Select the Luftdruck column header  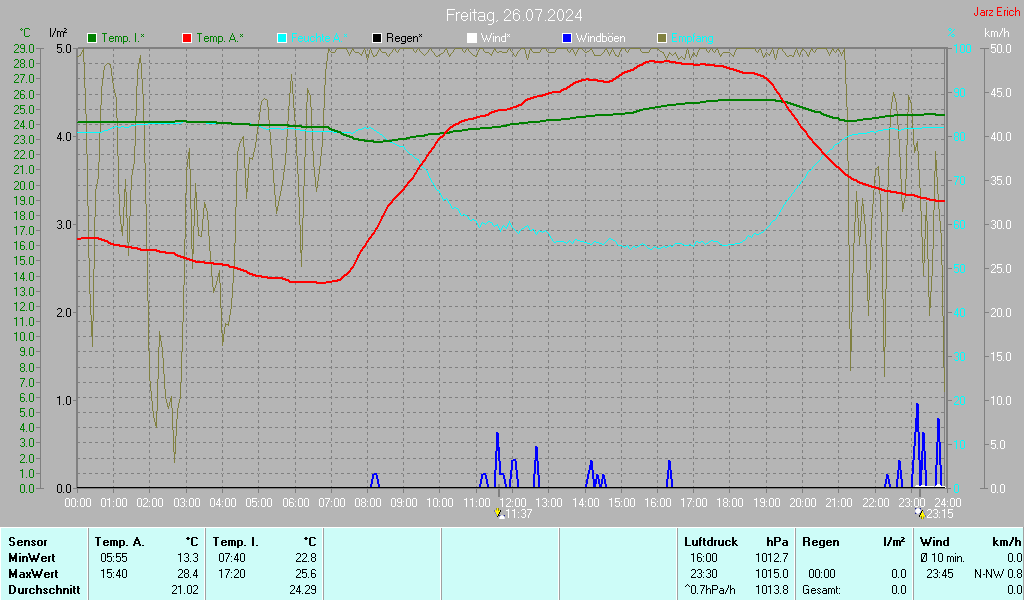(710, 541)
